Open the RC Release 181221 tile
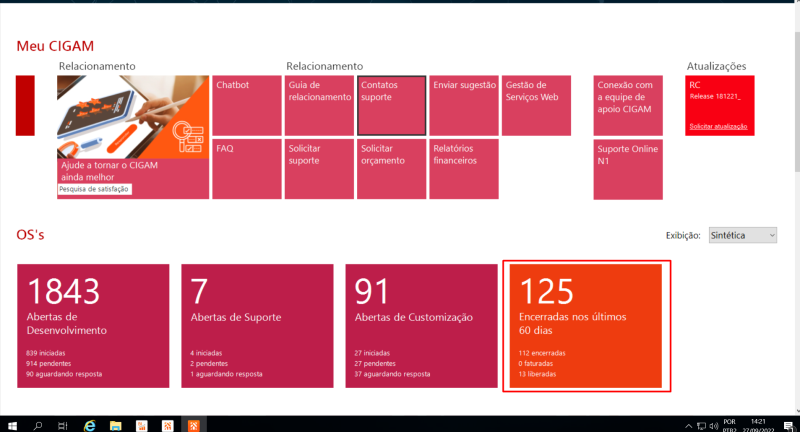Image resolution: width=800 pixels, height=432 pixels. [x=720, y=106]
